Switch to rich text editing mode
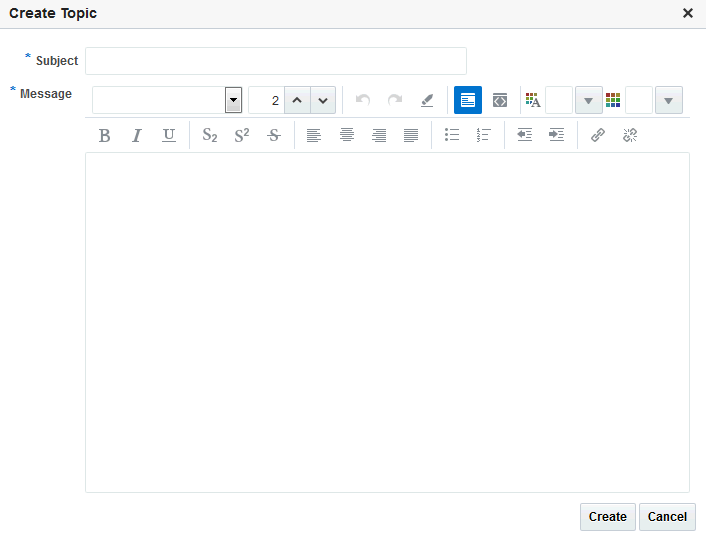The image size is (706, 538). click(468, 100)
